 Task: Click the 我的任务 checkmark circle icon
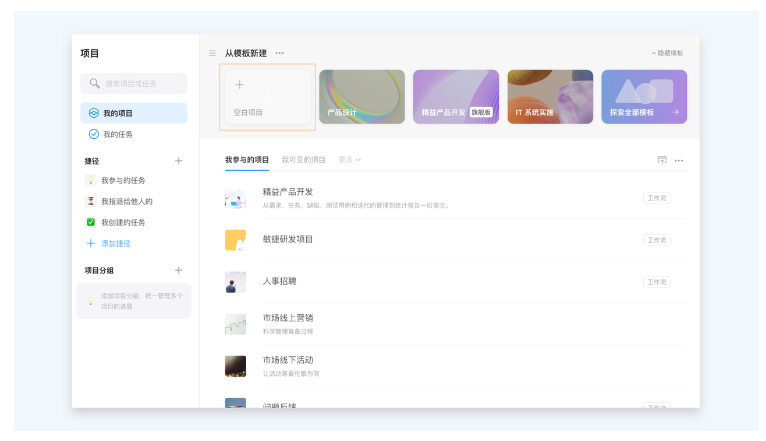[93, 134]
